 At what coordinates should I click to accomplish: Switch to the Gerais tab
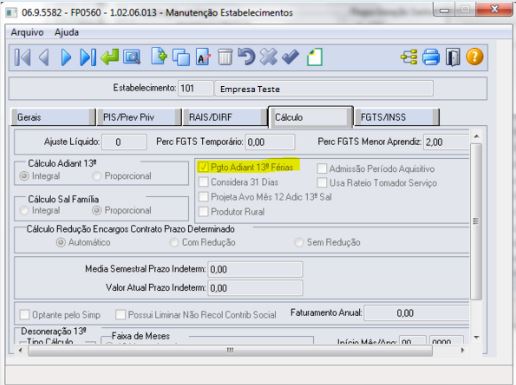coord(53,117)
